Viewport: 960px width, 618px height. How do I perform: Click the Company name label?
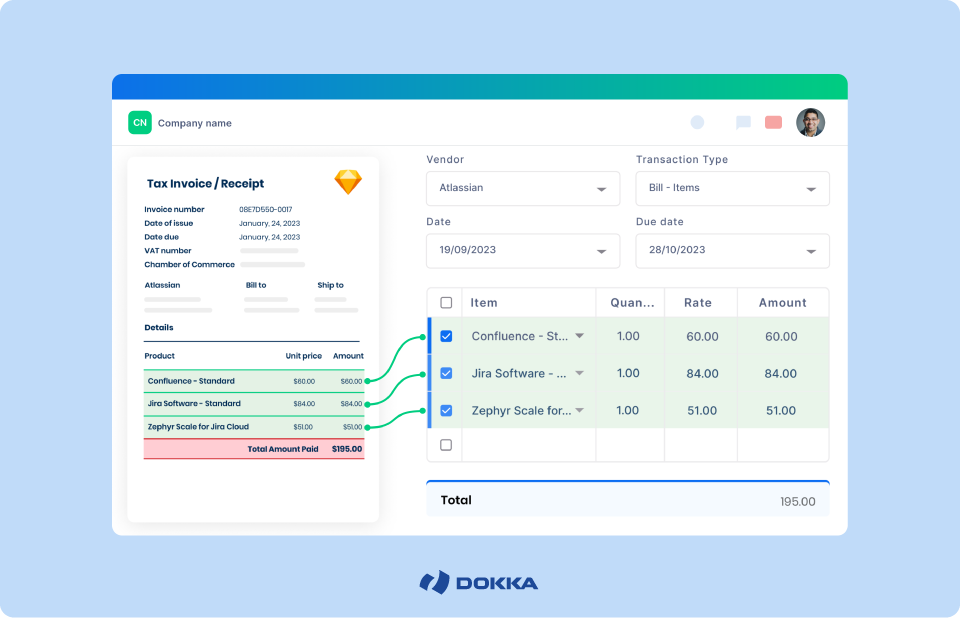[195, 123]
